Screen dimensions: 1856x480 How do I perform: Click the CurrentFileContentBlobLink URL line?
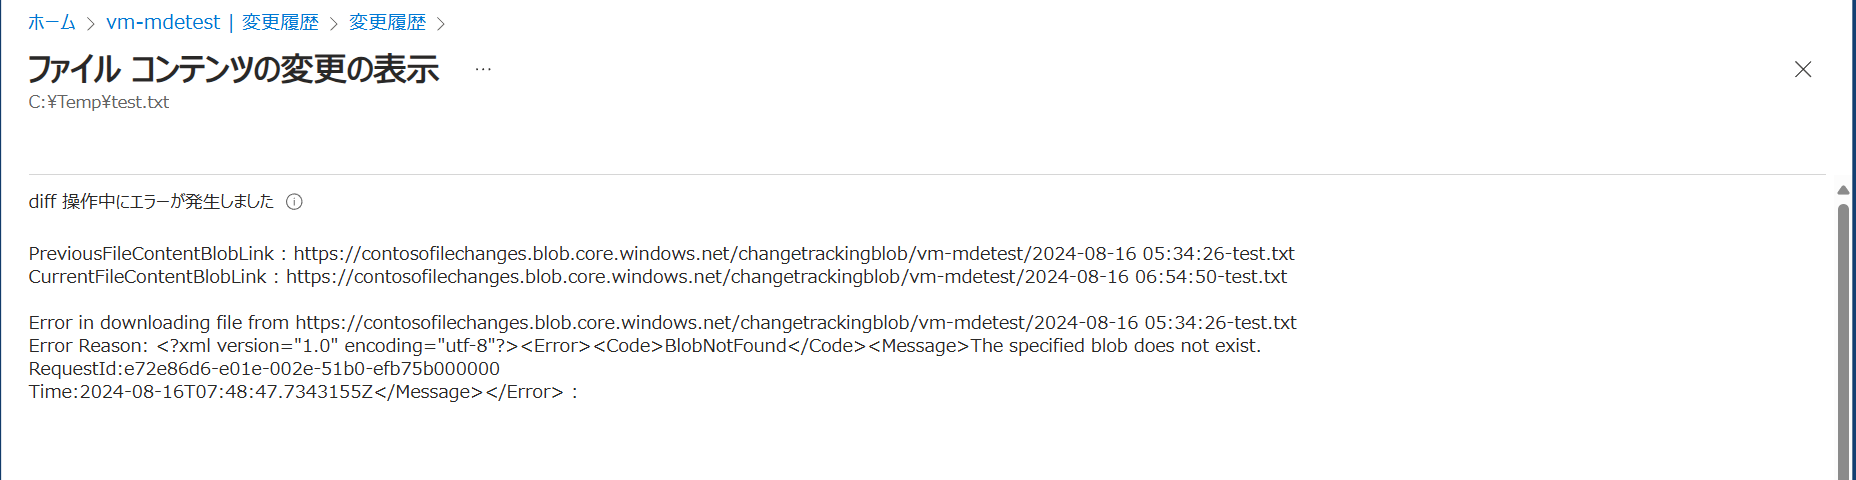657,277
